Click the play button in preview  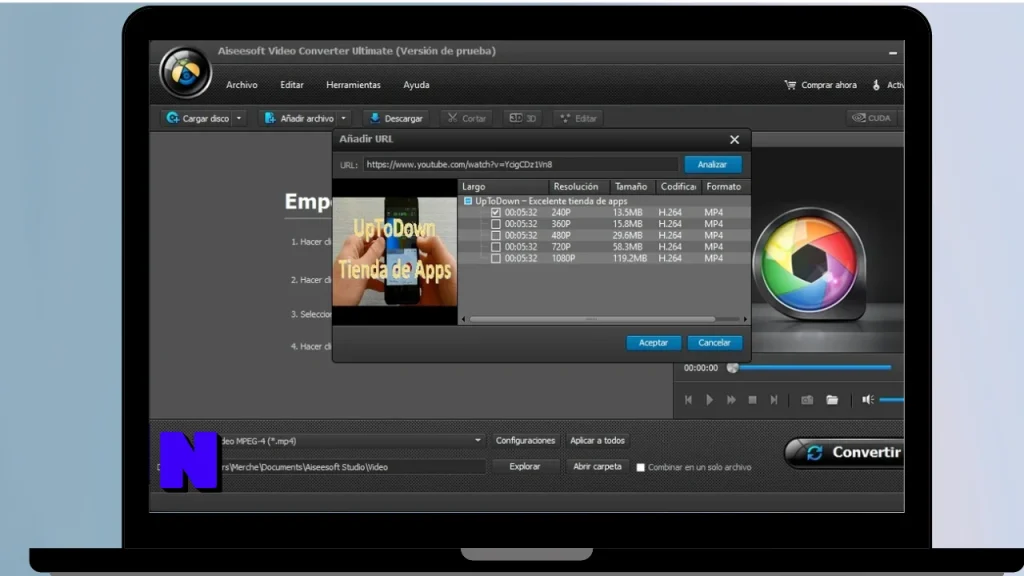pyautogui.click(x=709, y=400)
